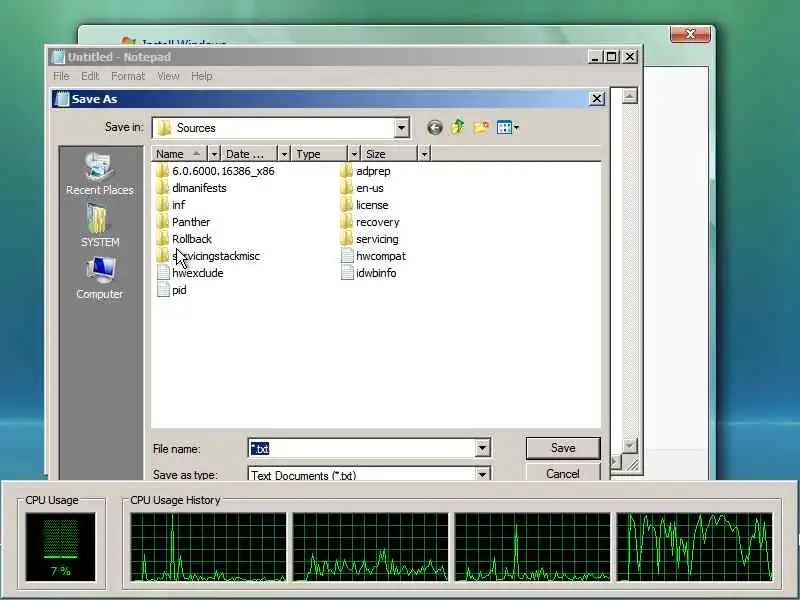800x600 pixels.
Task: Click the Notepad icon in the title bar
Action: click(x=58, y=57)
